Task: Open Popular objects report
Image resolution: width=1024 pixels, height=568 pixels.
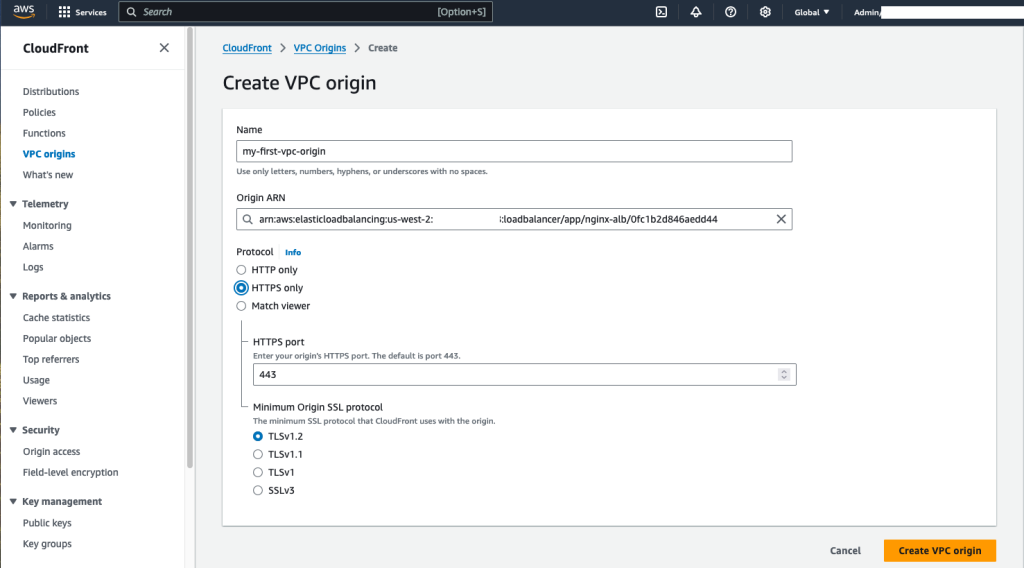Action: coord(57,338)
